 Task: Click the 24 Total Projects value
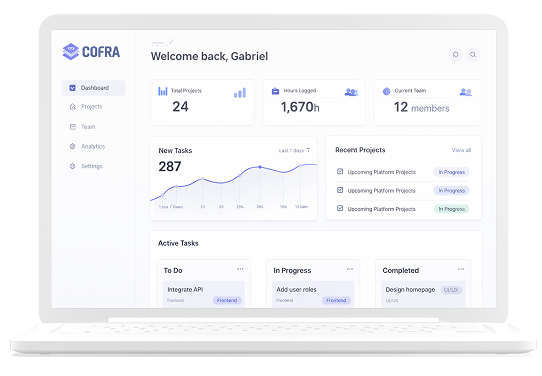coord(180,106)
